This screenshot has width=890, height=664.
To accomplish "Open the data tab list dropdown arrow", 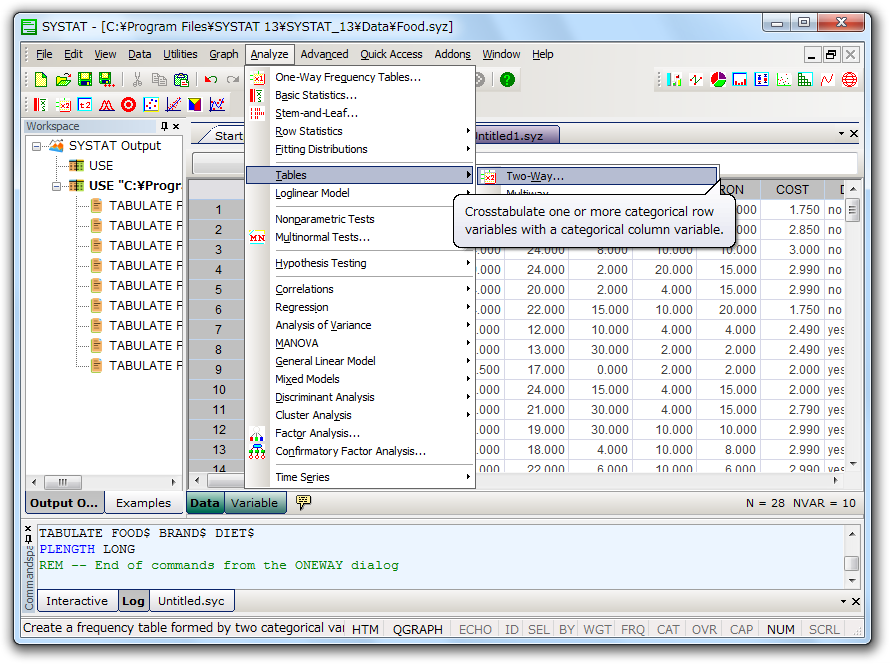I will [x=841, y=134].
